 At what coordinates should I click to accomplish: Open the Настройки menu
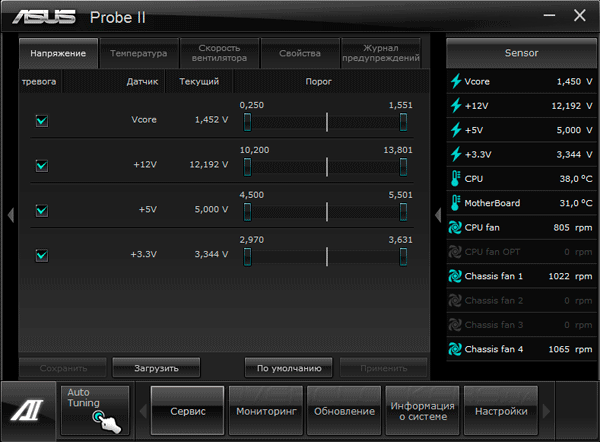point(501,411)
